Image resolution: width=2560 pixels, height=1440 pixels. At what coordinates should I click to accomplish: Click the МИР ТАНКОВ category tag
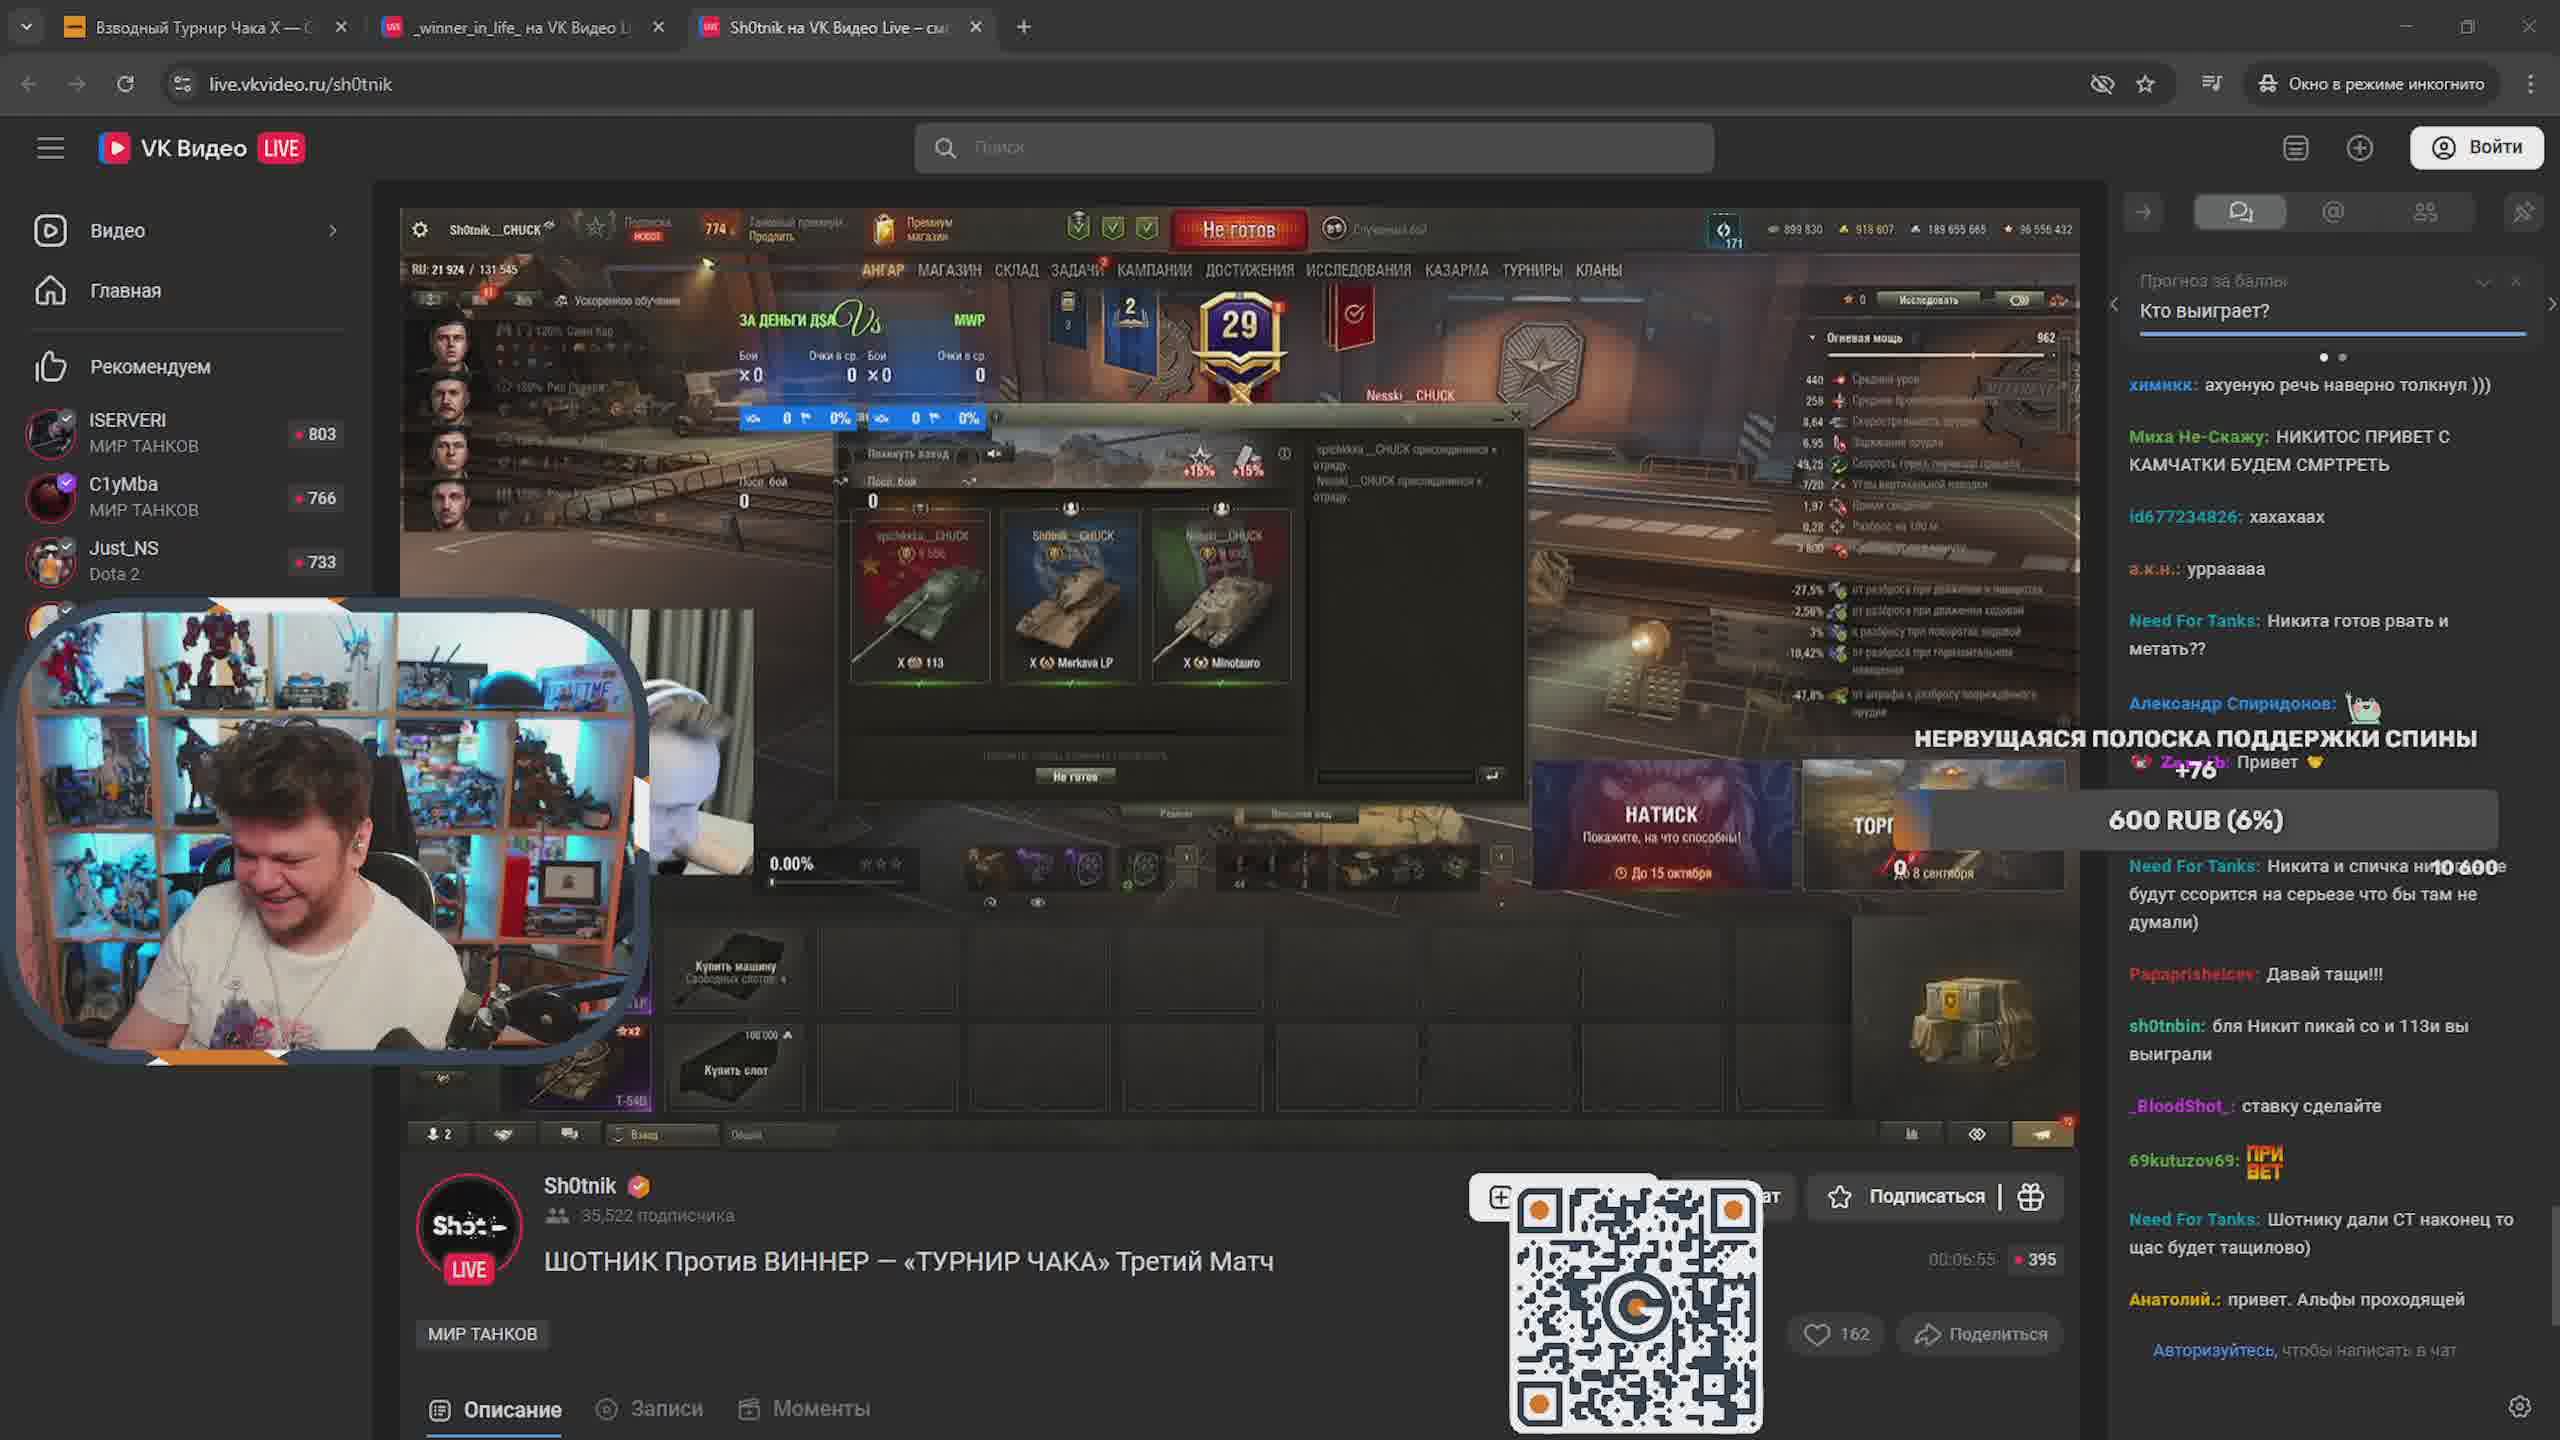tap(483, 1334)
